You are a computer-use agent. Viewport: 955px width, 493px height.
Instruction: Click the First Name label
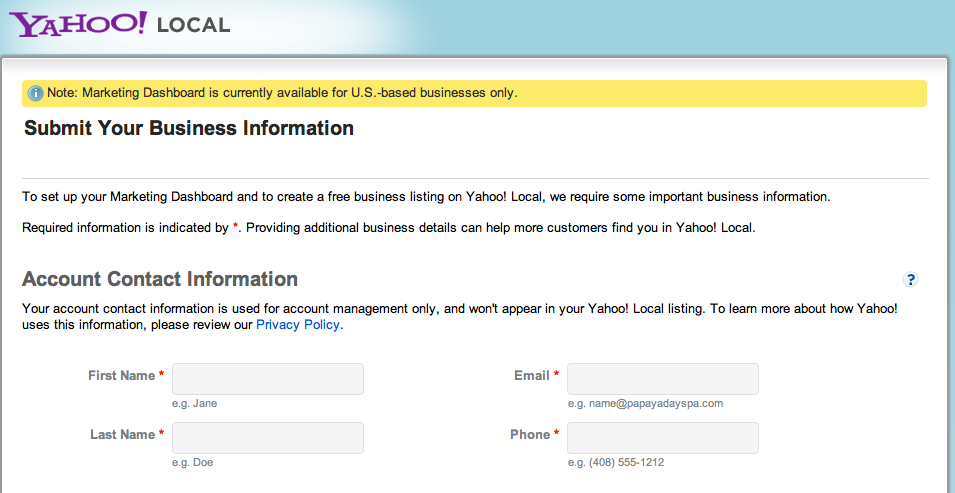pos(121,376)
